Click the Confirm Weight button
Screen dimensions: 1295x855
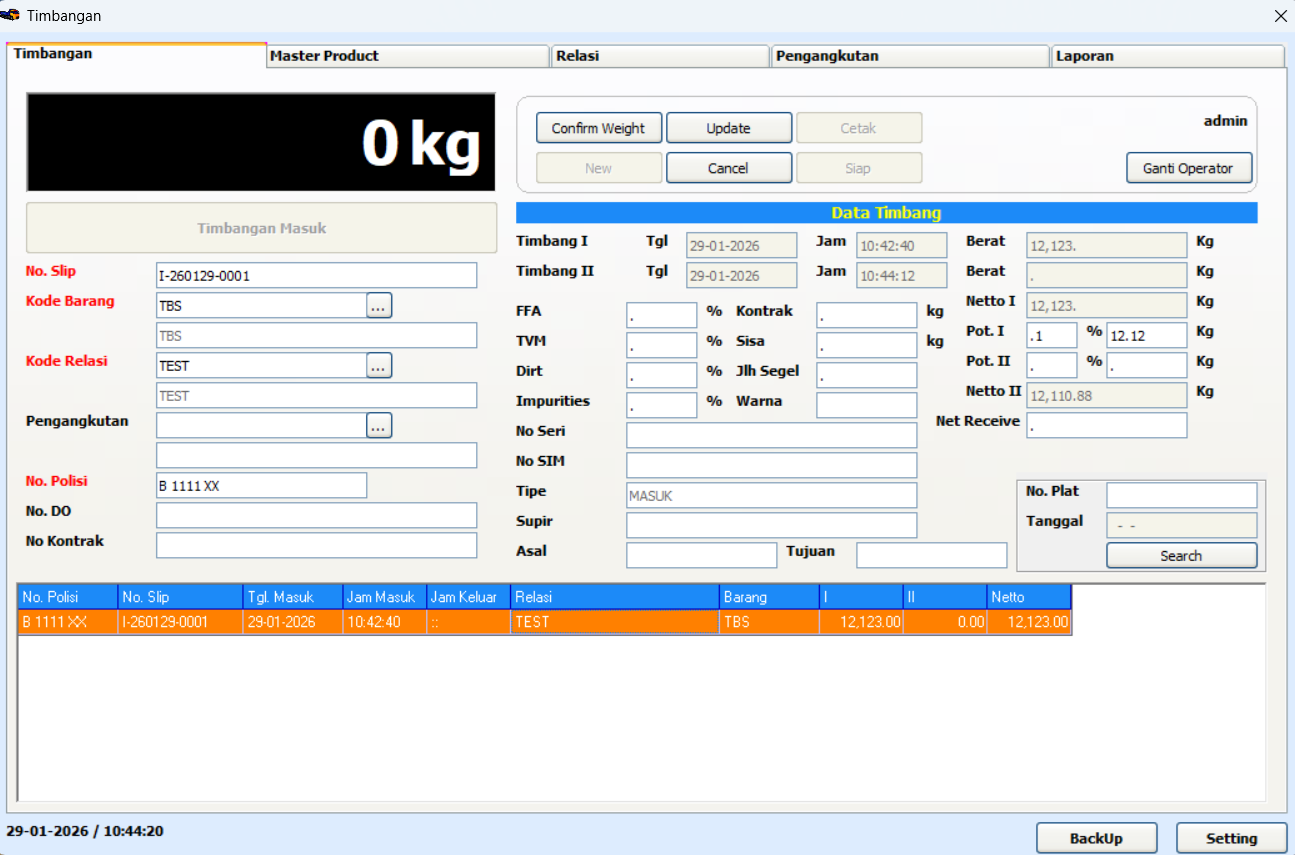point(599,128)
